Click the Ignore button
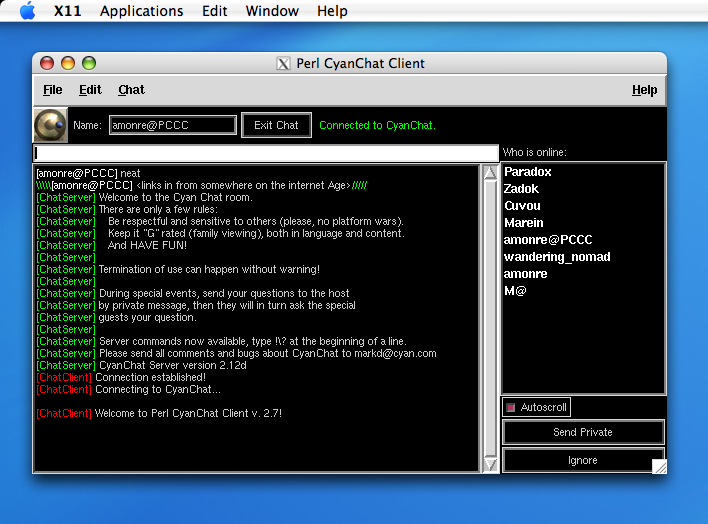Screen dimensions: 708x524 tap(583, 460)
